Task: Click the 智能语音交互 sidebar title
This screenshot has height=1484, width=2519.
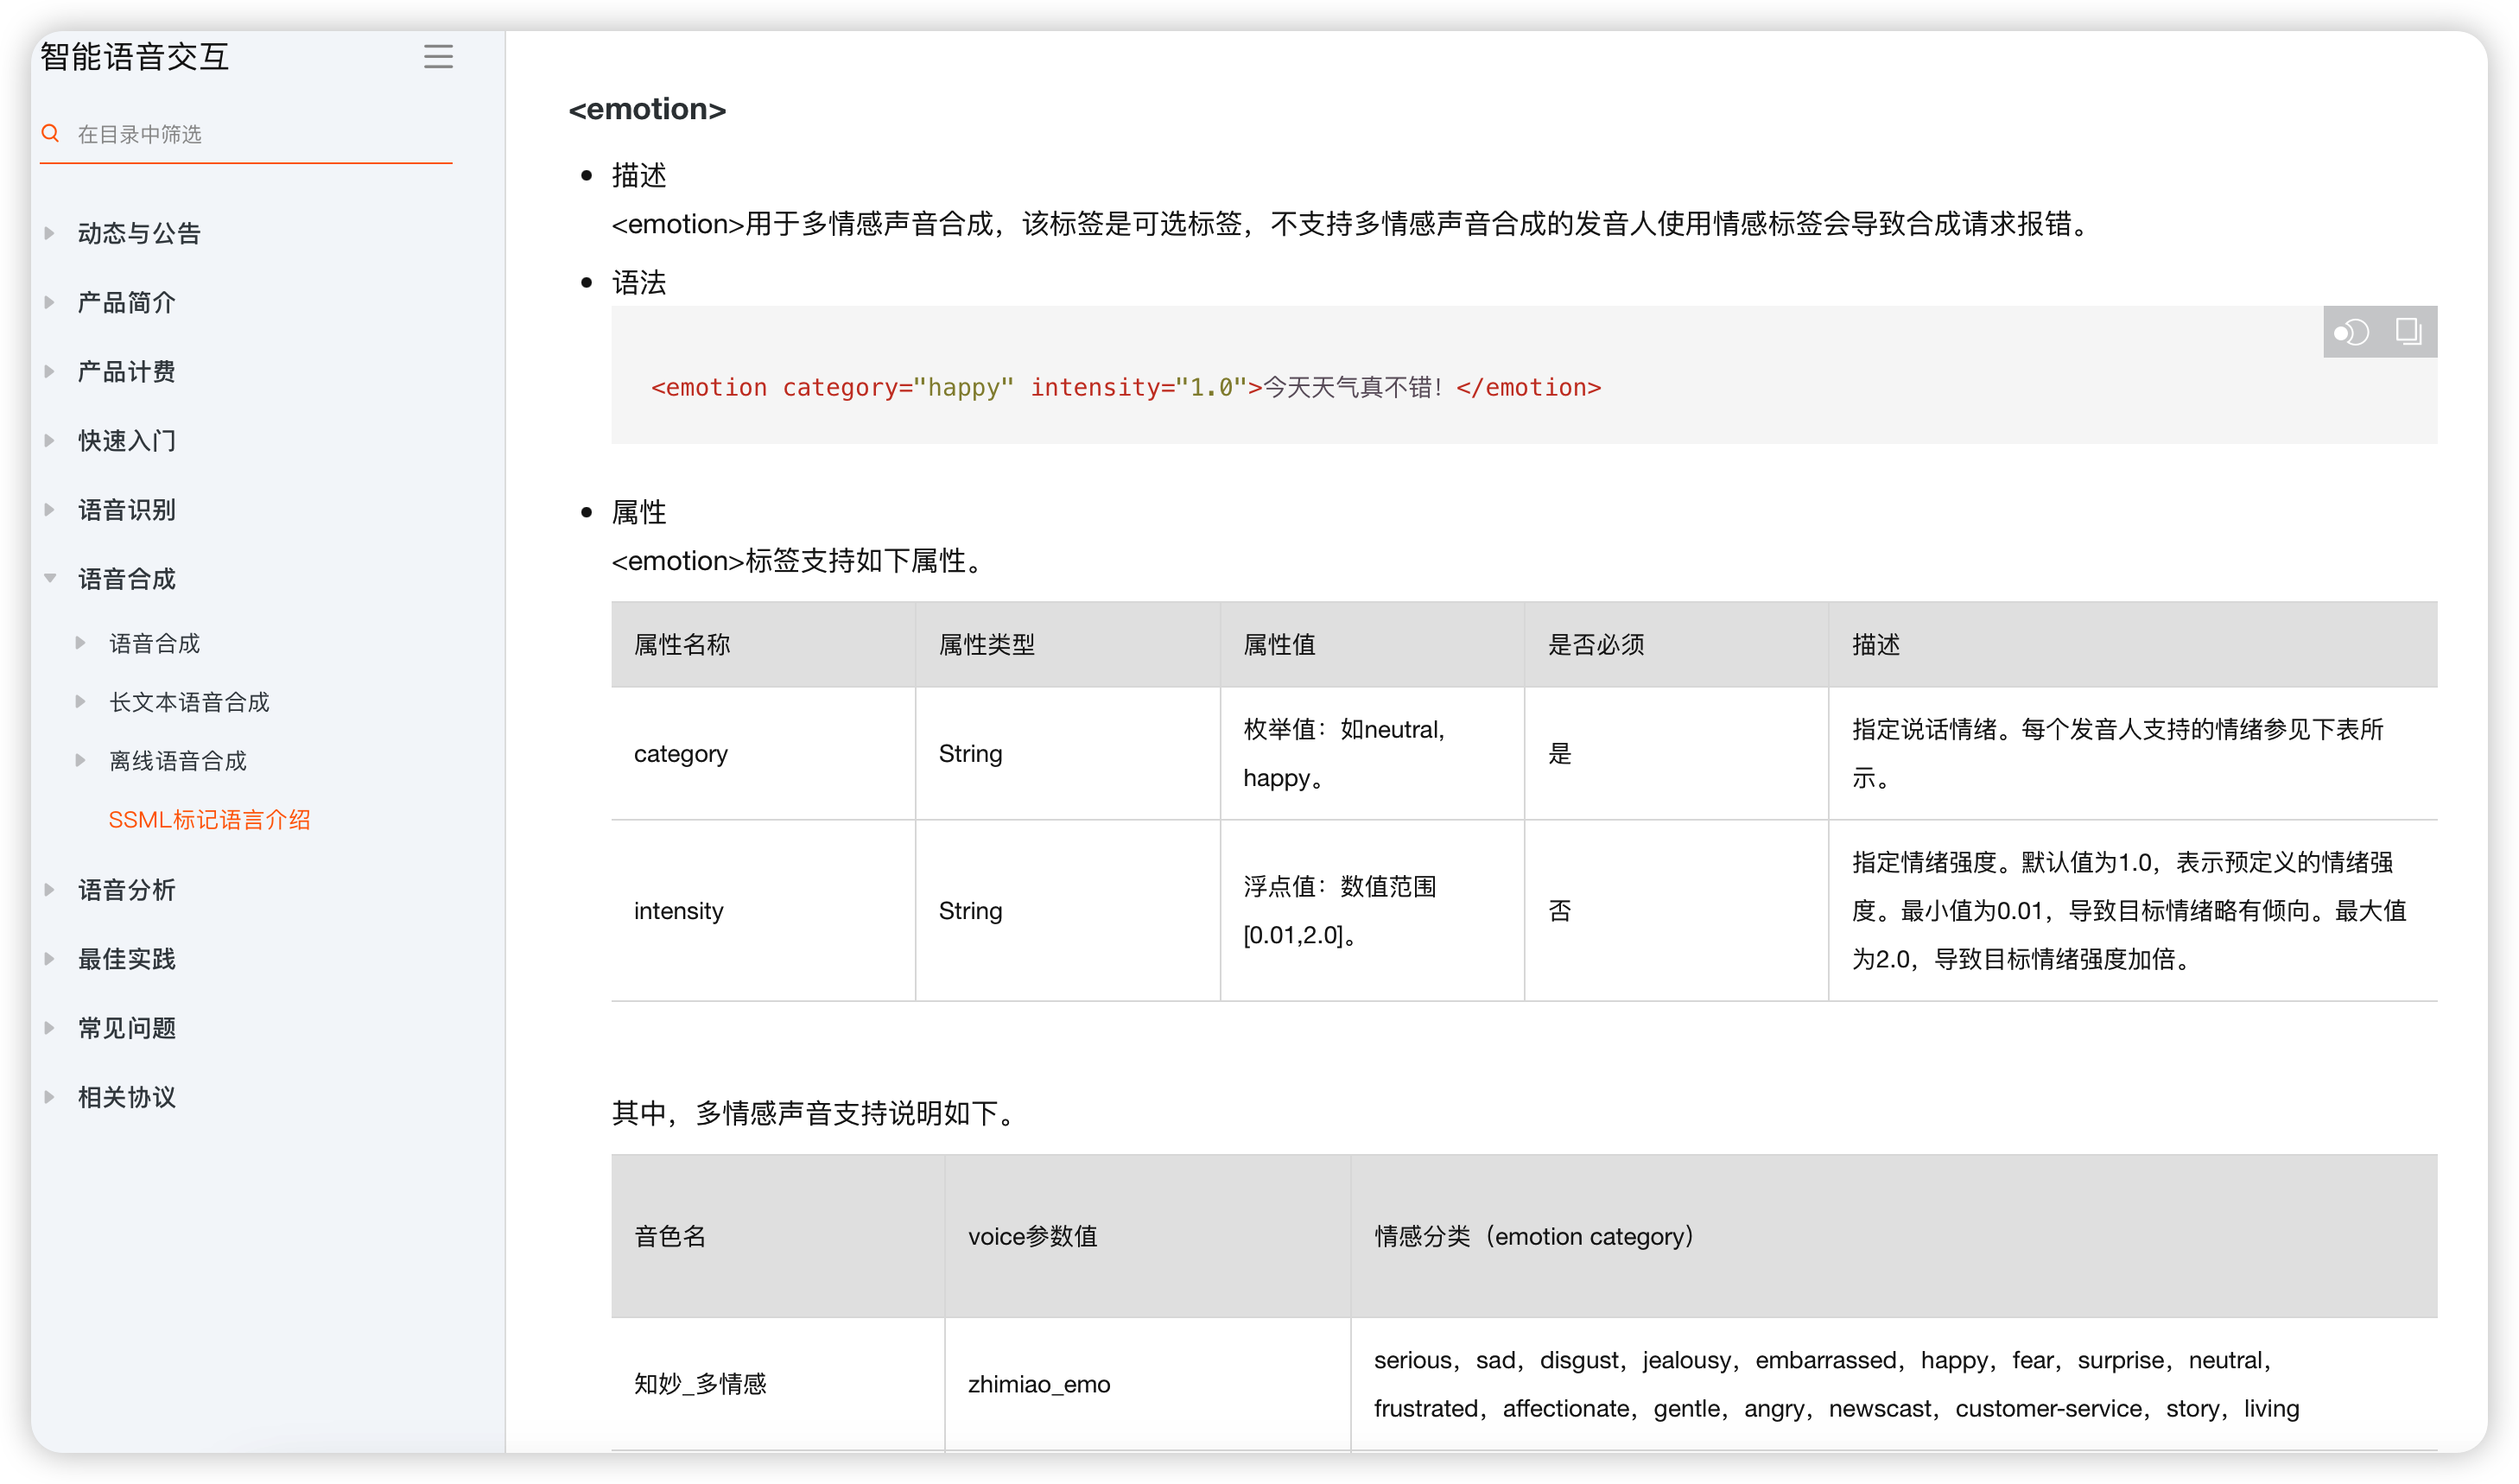Action: pos(135,57)
